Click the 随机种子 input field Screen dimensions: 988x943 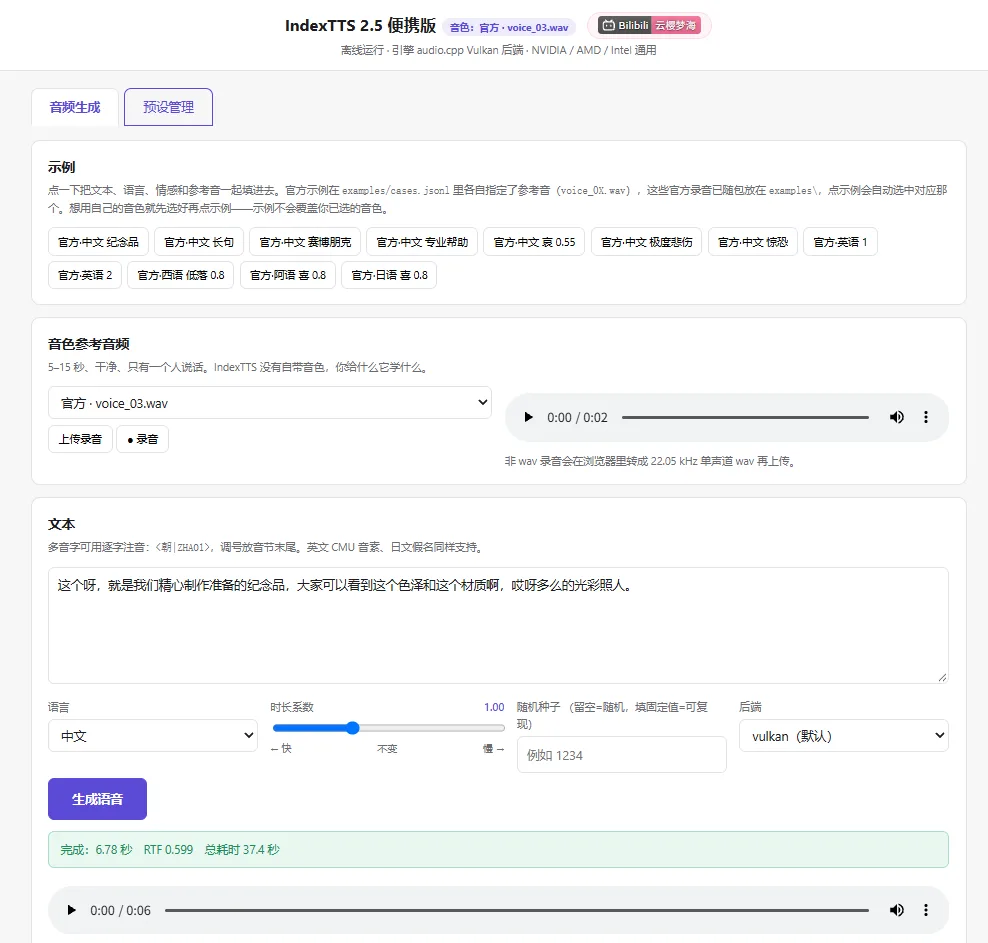[x=622, y=755]
